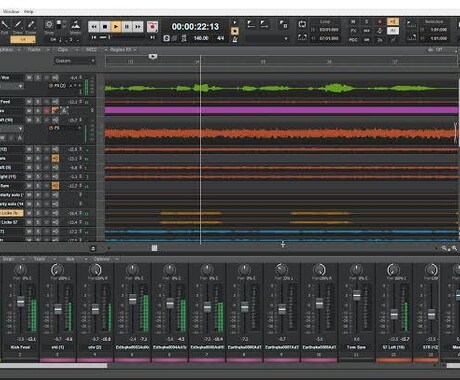
Task: Click the metronome settings icon
Action: coord(235,39)
